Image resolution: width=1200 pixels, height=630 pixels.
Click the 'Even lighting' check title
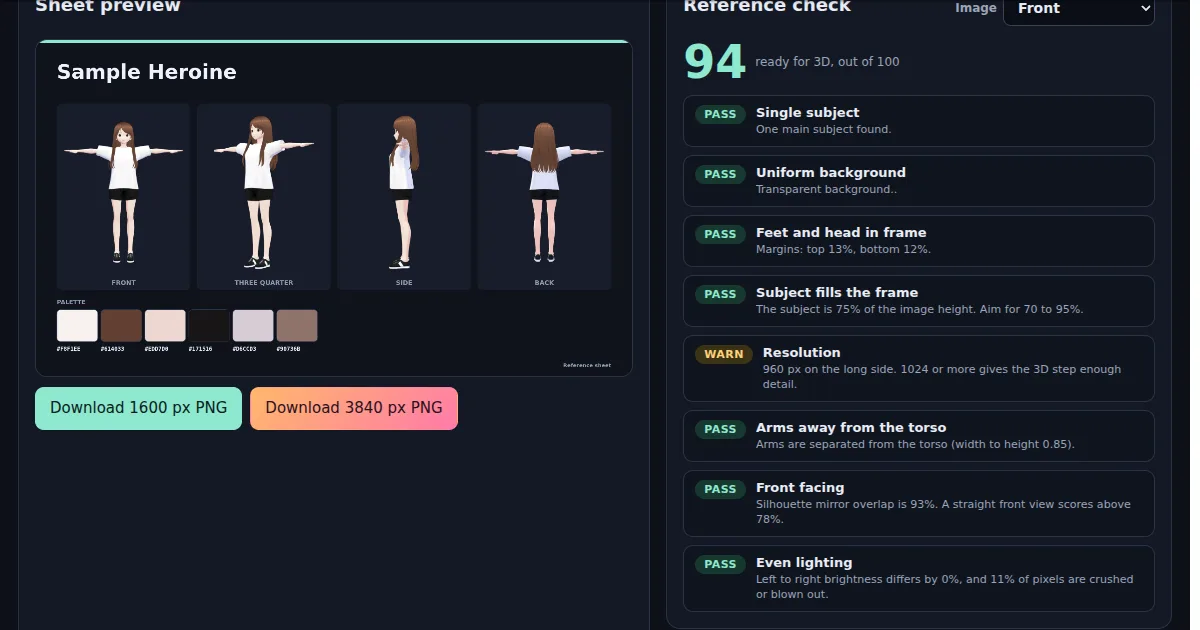click(804, 563)
